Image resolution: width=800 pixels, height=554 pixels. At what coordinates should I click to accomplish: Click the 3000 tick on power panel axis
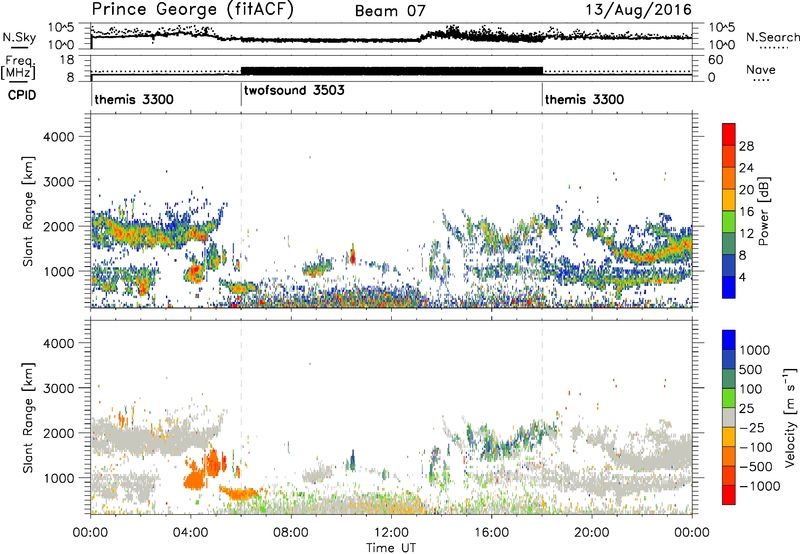59,182
